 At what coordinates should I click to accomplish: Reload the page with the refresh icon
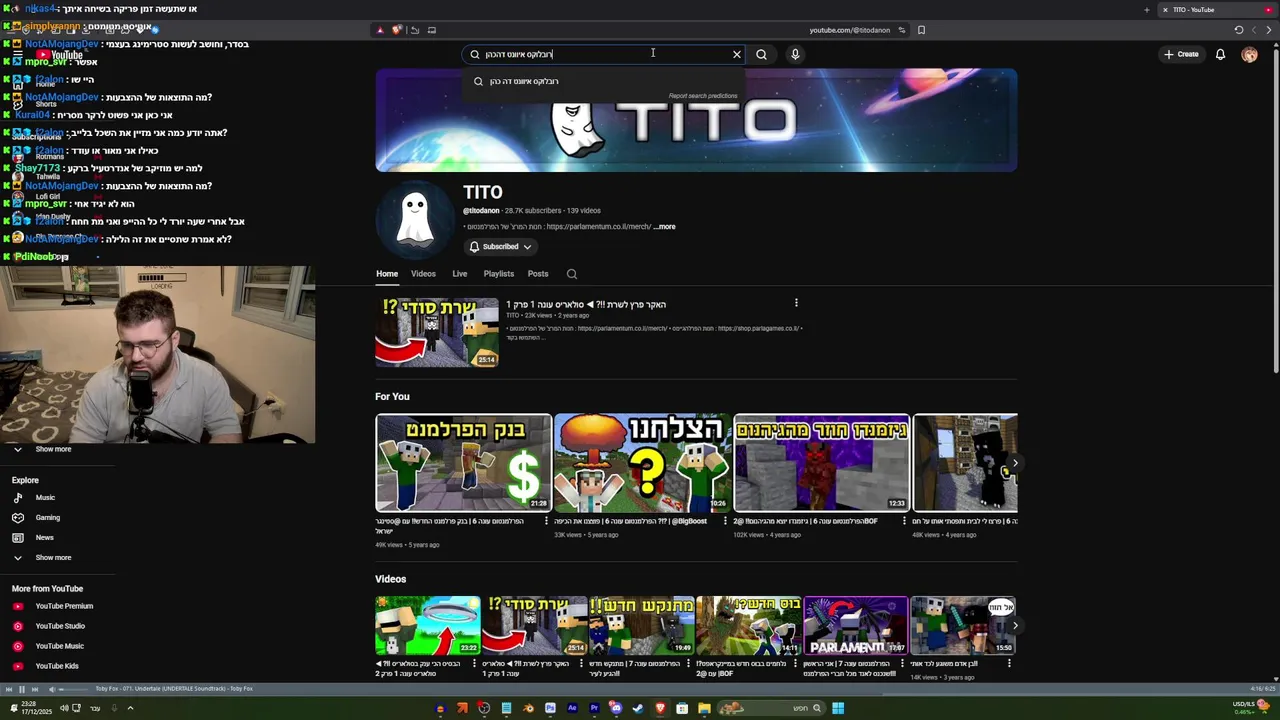[1238, 30]
